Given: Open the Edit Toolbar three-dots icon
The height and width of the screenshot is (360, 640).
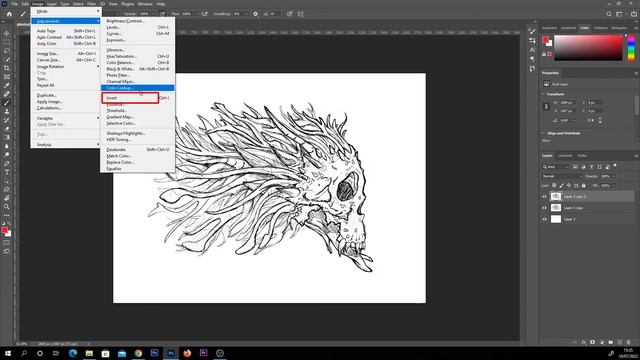Looking at the screenshot, I should pyautogui.click(x=7, y=215).
